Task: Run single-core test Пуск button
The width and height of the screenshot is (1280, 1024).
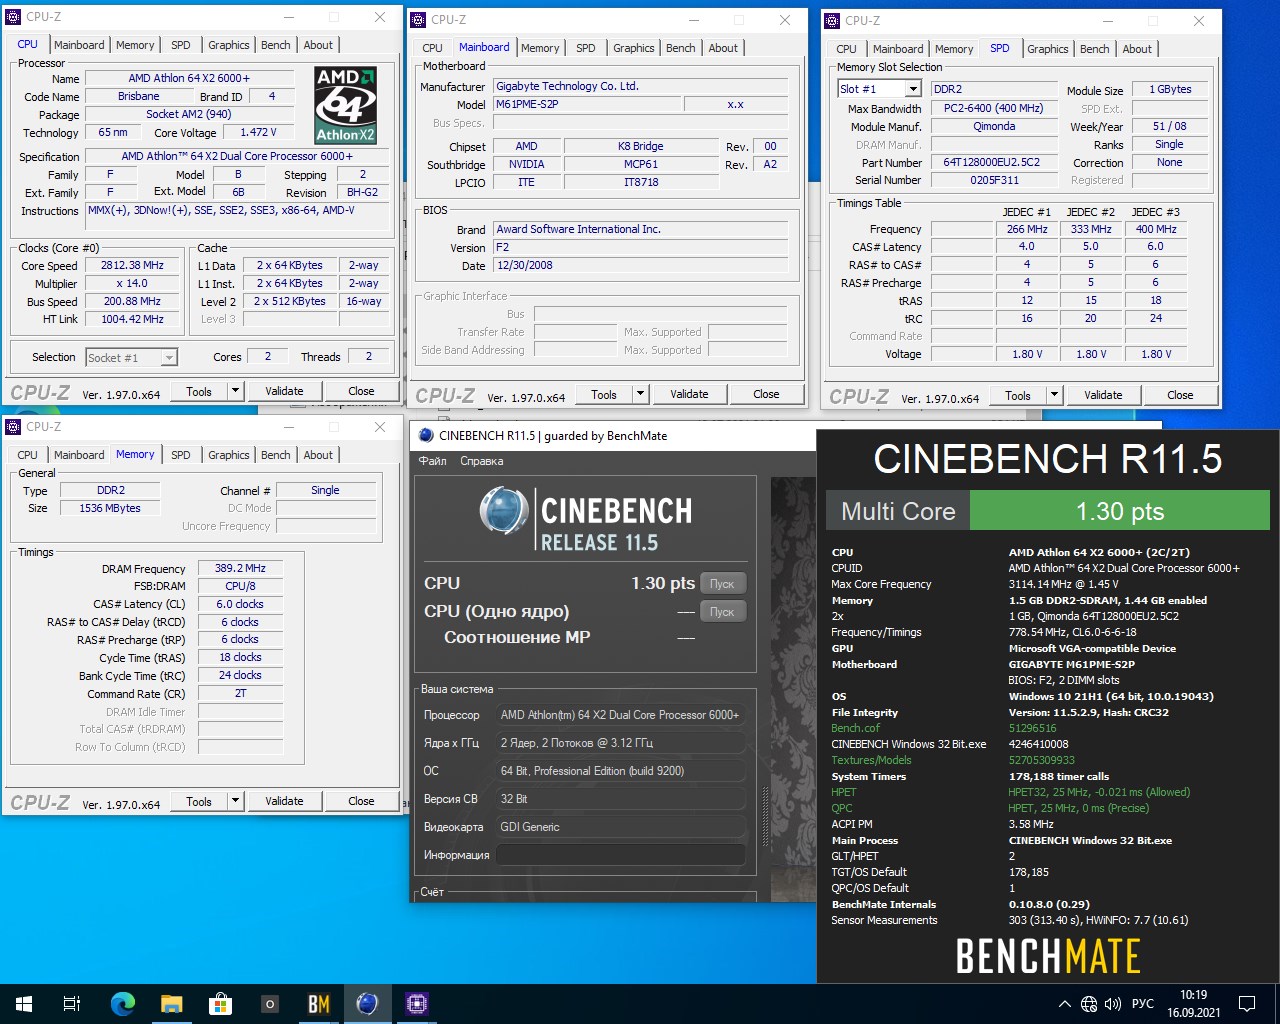Action: (722, 612)
